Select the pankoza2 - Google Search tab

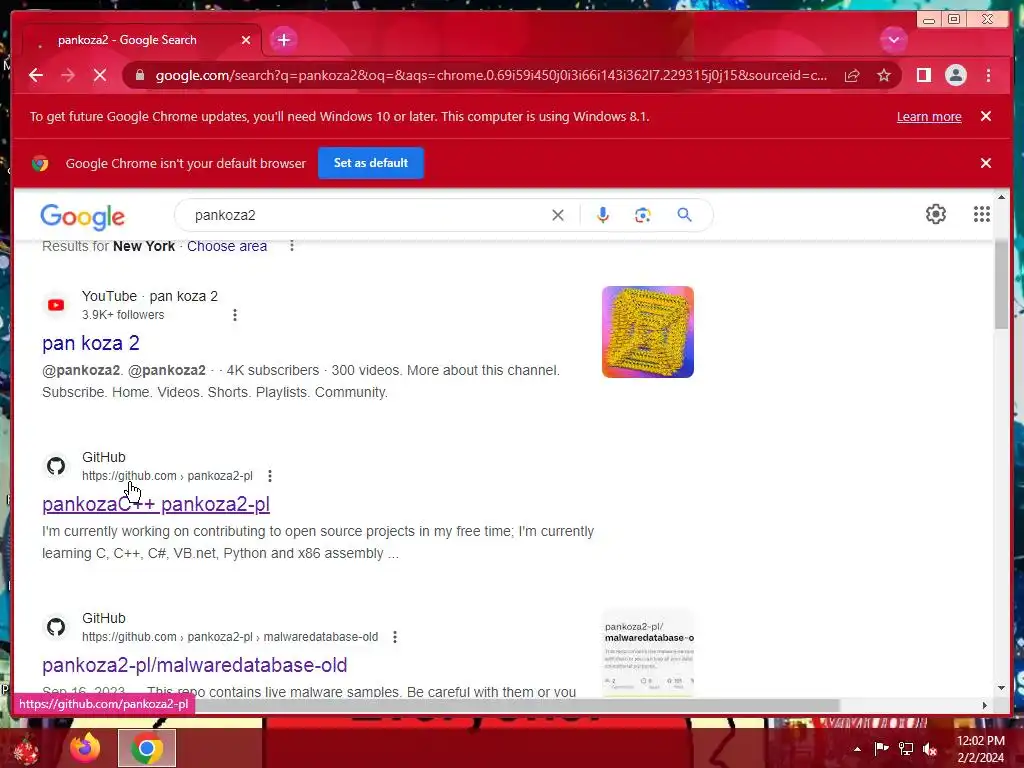[x=142, y=40]
